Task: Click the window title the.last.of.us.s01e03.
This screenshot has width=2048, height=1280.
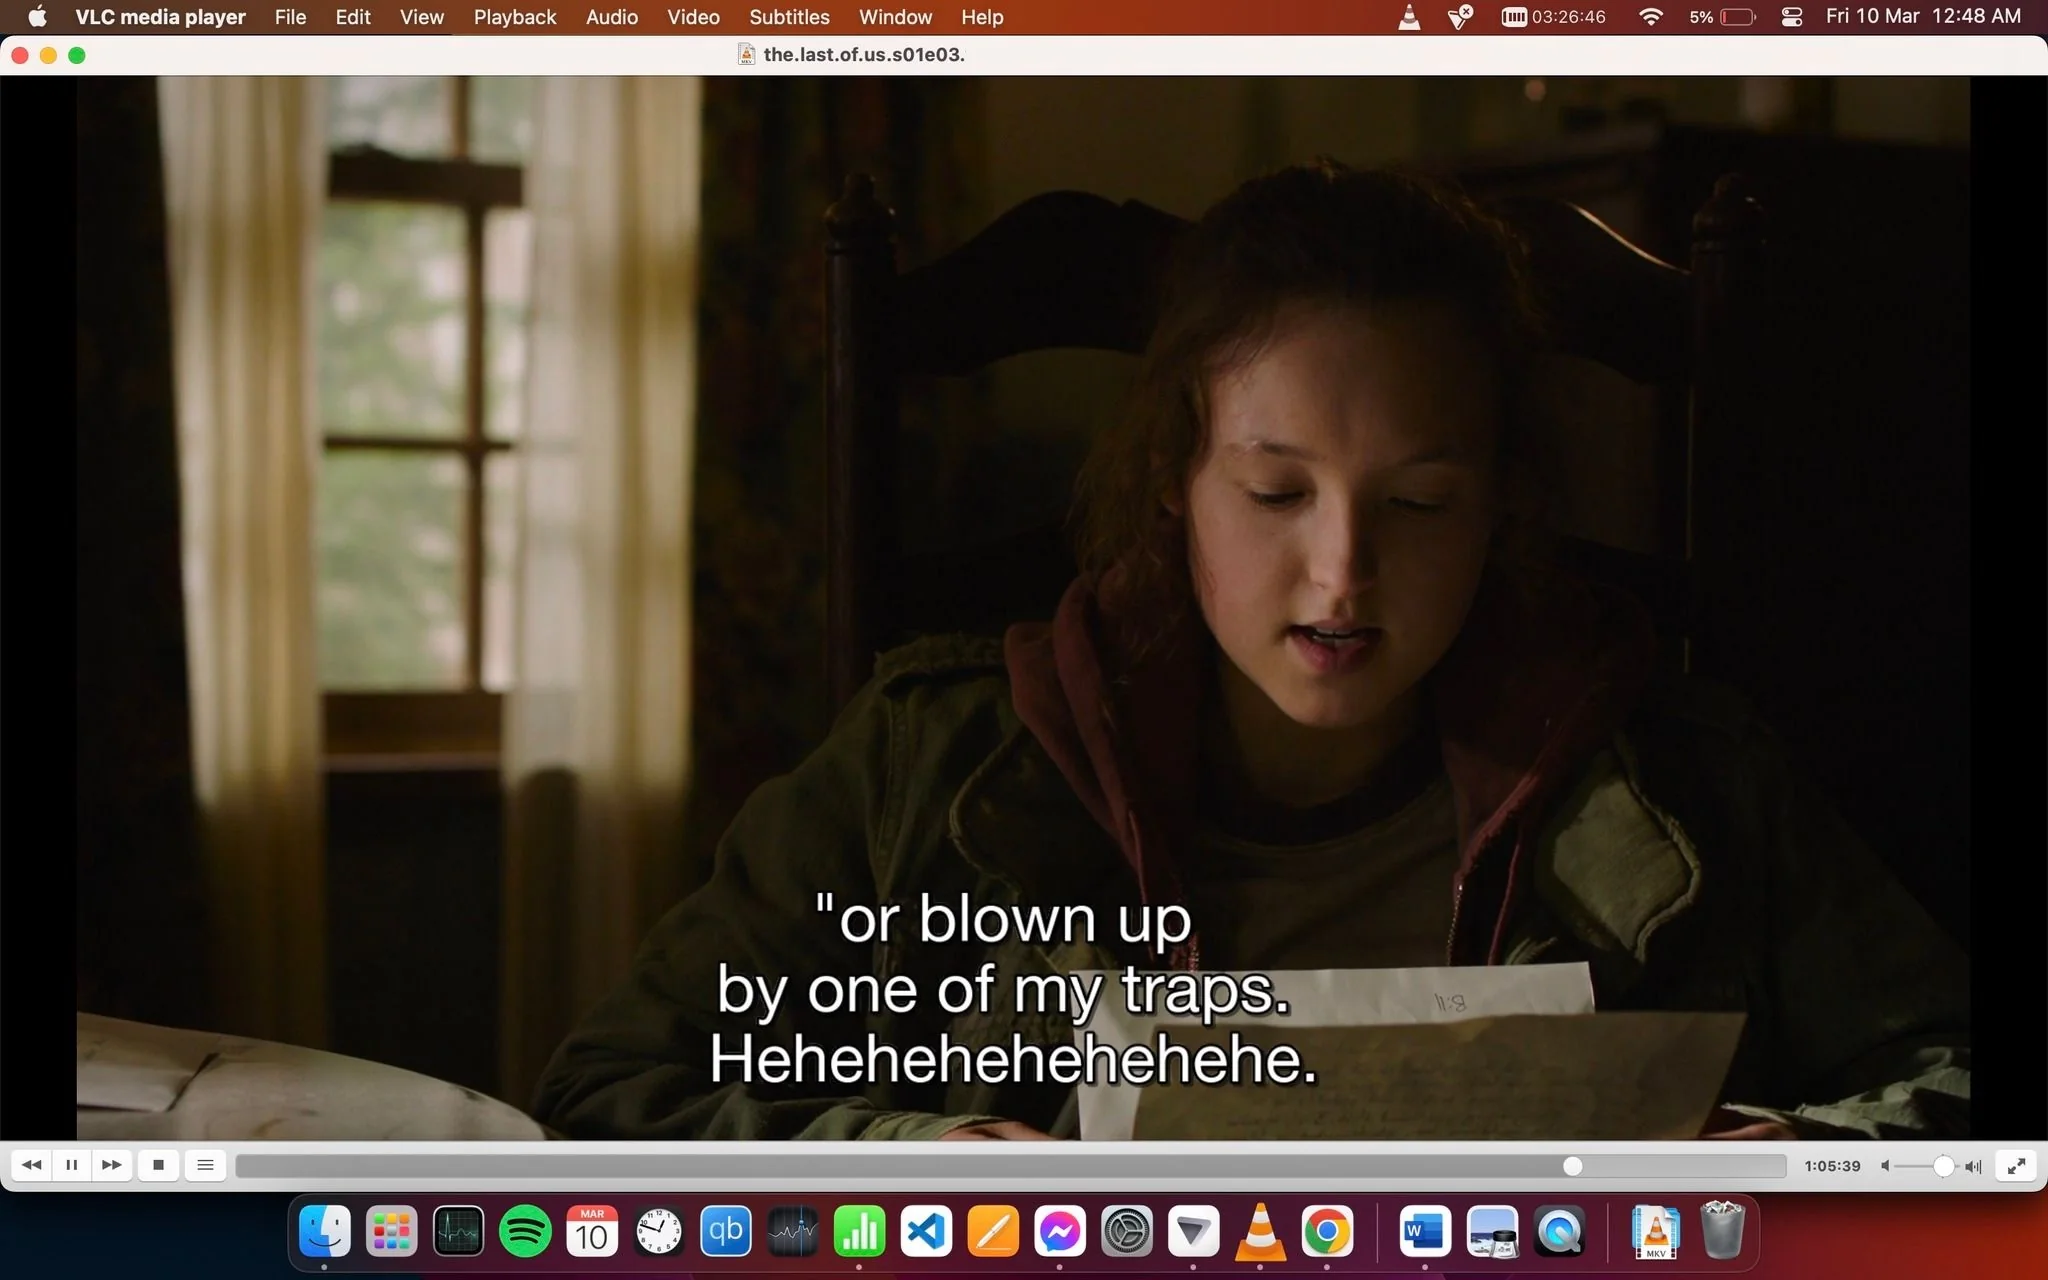Action: click(864, 54)
